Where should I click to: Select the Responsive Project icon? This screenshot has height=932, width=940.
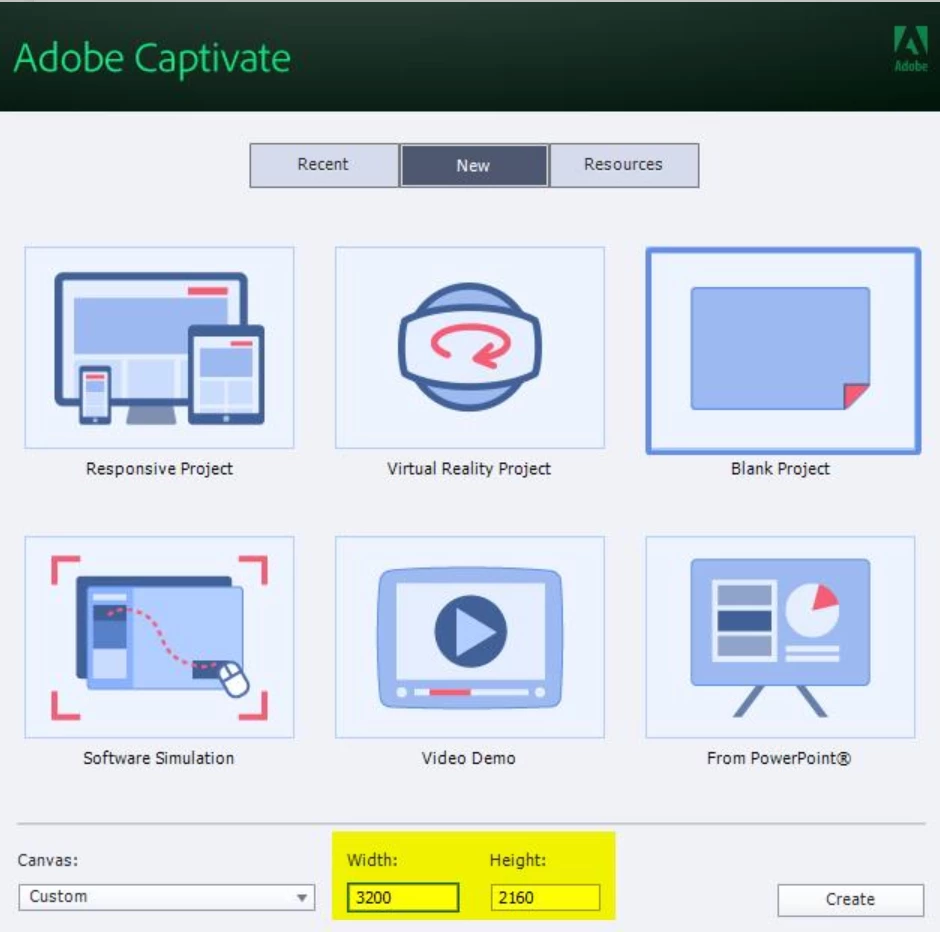pyautogui.click(x=159, y=348)
